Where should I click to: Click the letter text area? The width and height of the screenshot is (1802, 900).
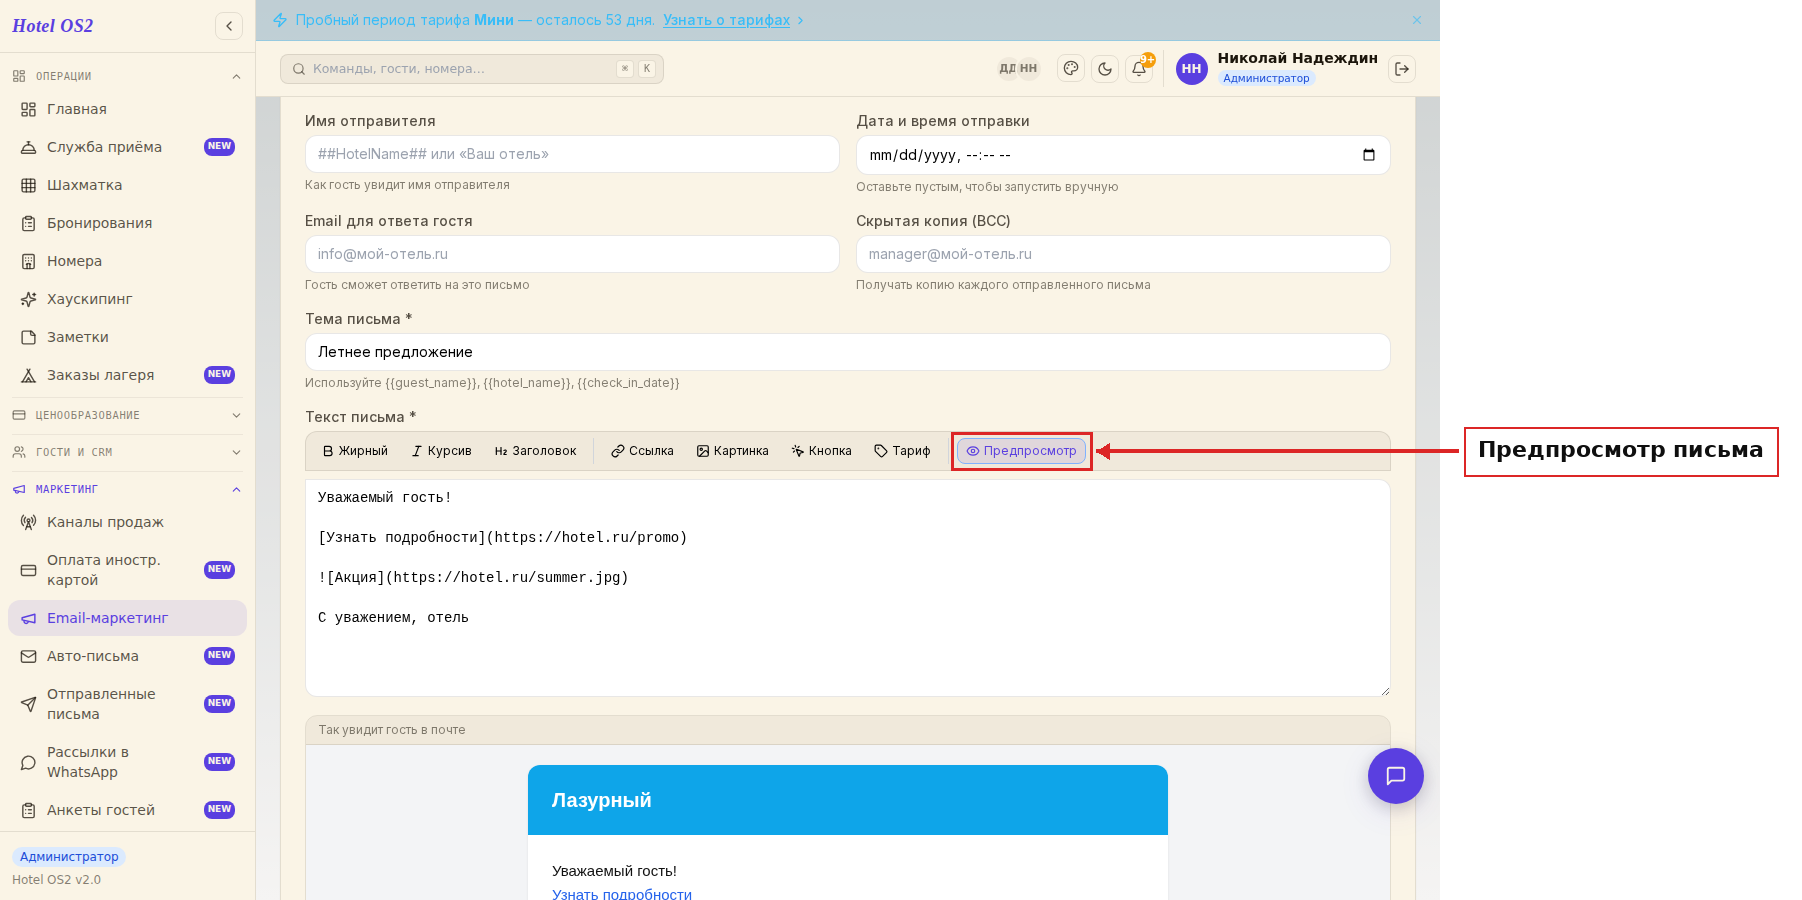[848, 588]
